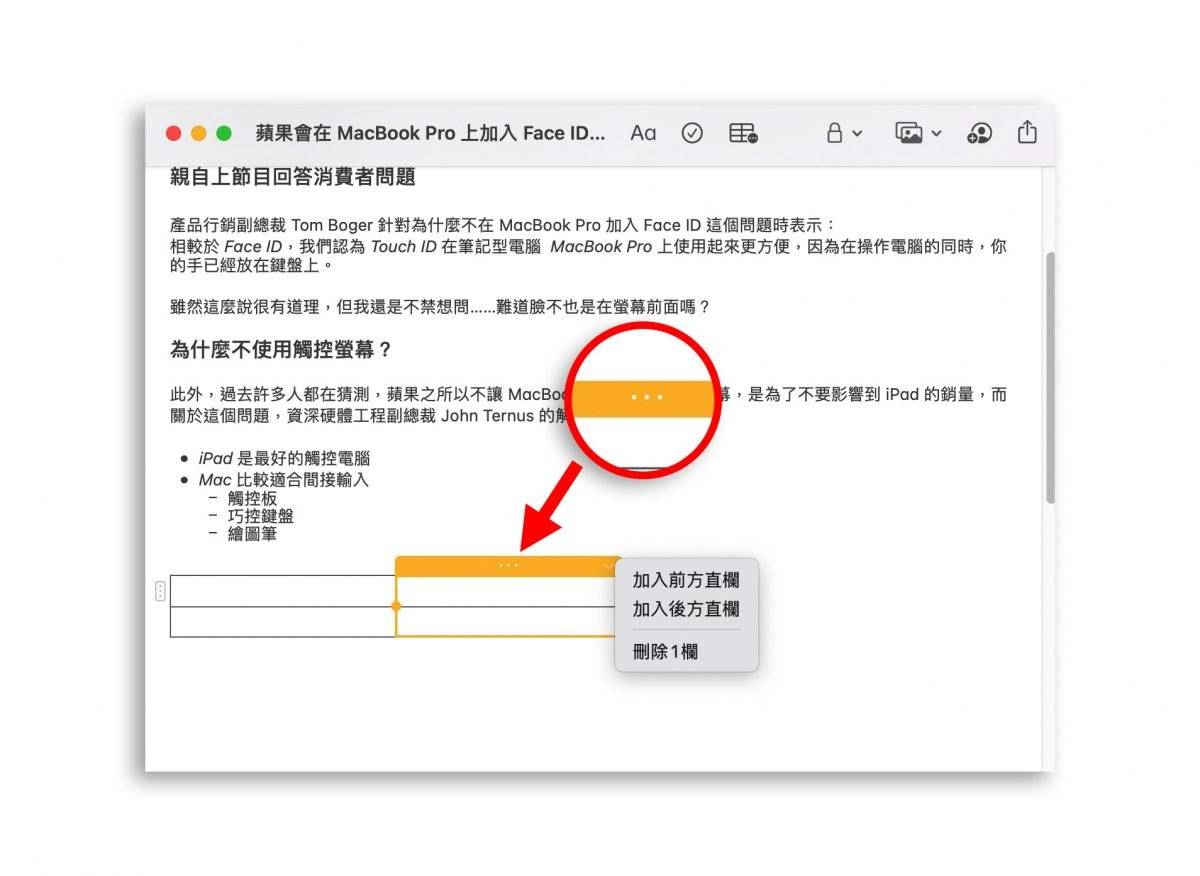This screenshot has height=876, width=1200.
Task: Insert a checklist with the checkmark icon
Action: (692, 133)
